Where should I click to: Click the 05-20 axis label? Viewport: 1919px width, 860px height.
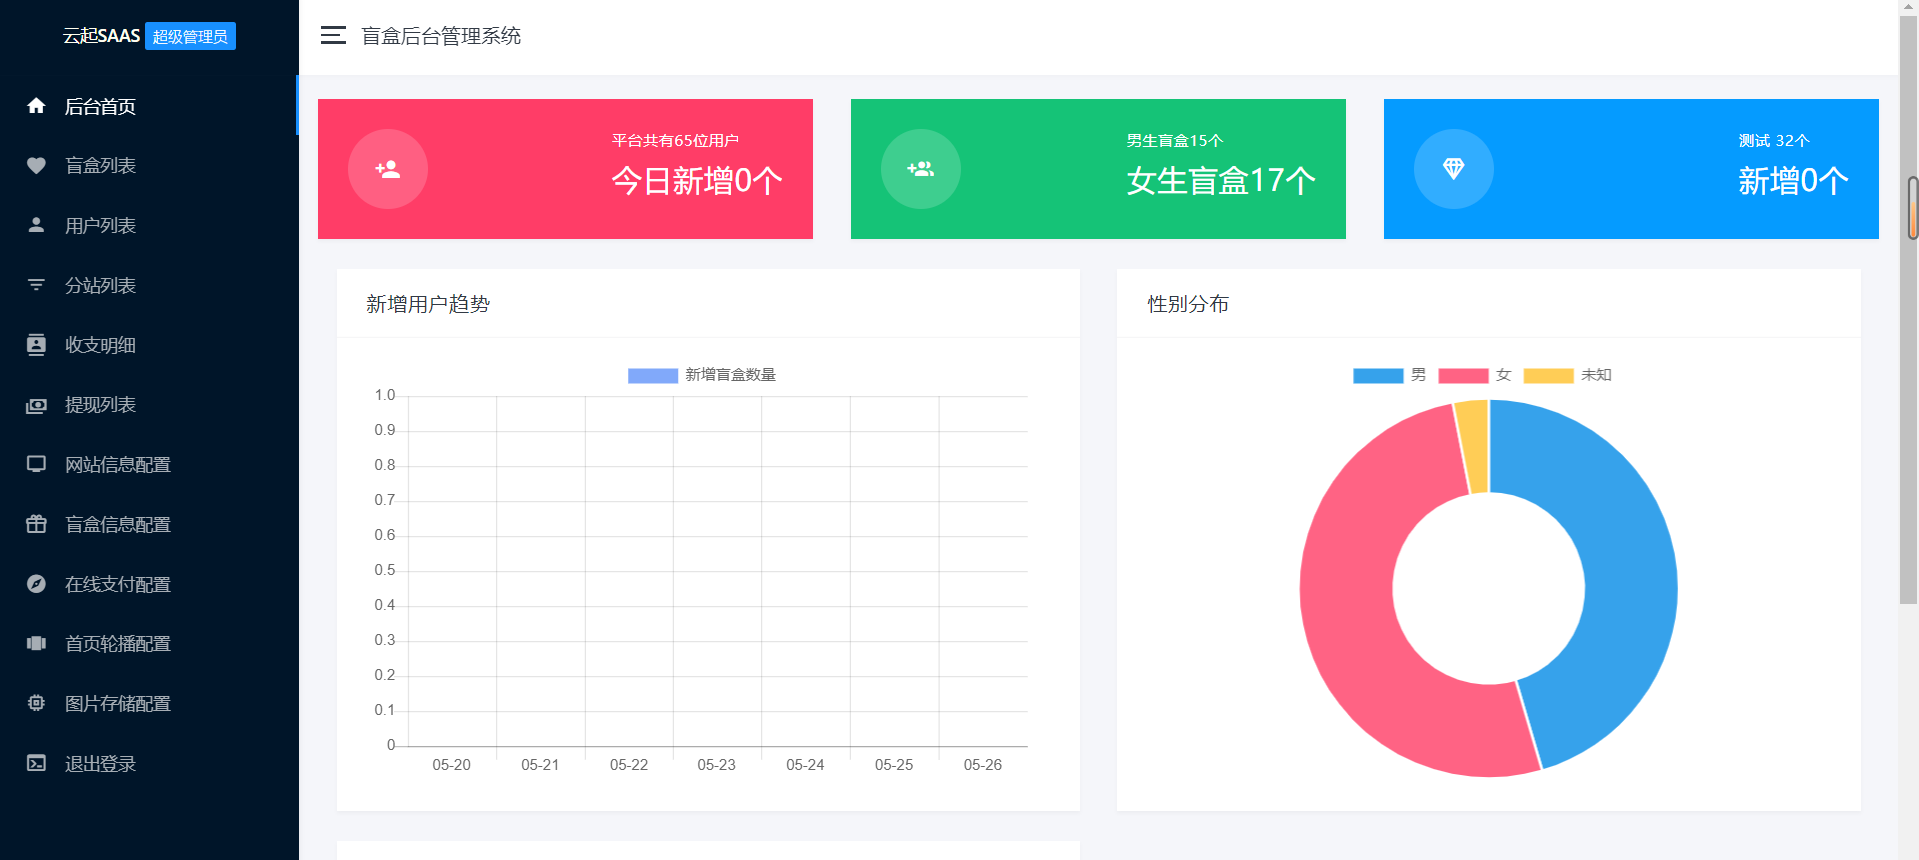(451, 765)
